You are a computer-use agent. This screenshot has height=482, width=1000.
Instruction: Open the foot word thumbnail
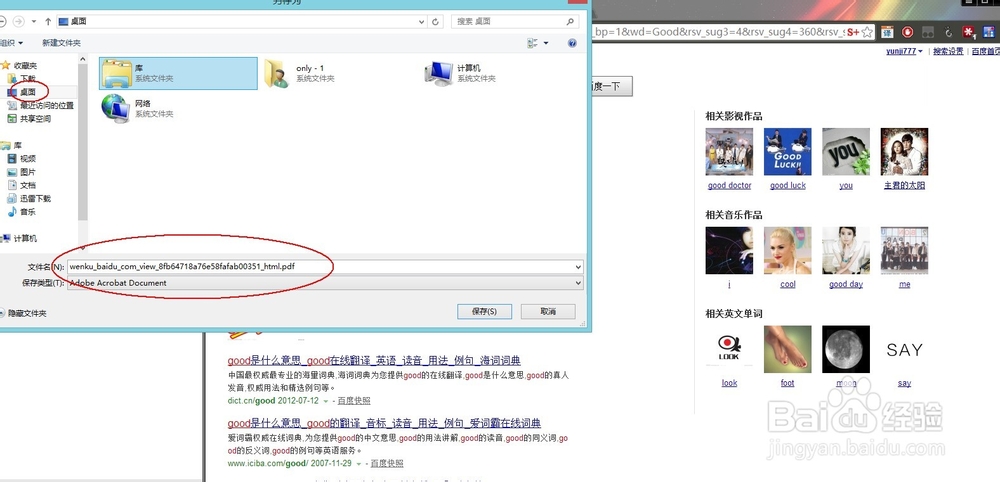pos(788,349)
